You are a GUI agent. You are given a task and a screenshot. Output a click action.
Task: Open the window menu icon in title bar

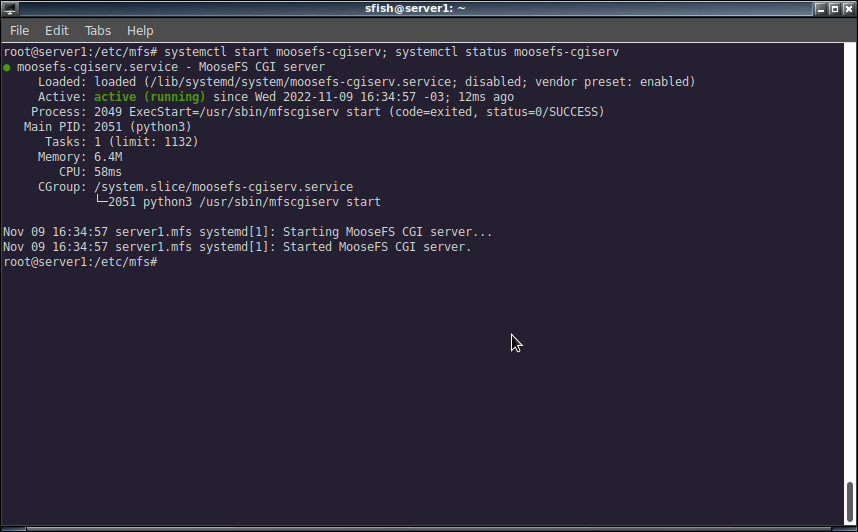10,8
